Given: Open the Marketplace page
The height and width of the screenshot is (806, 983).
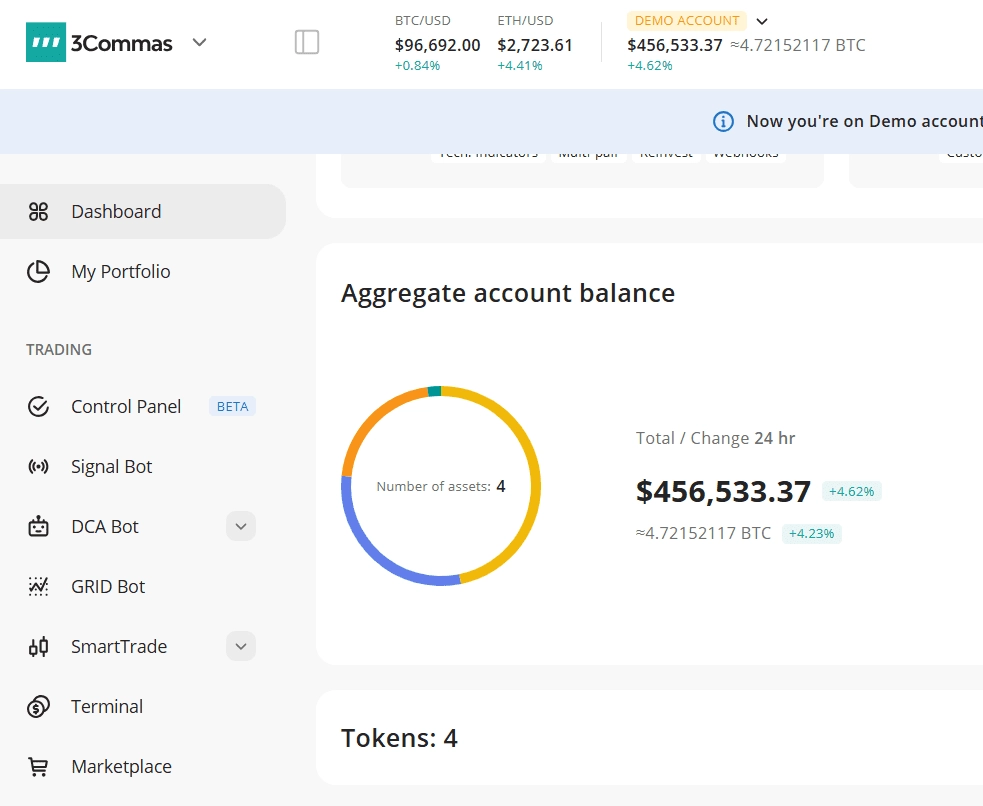Looking at the screenshot, I should 122,767.
